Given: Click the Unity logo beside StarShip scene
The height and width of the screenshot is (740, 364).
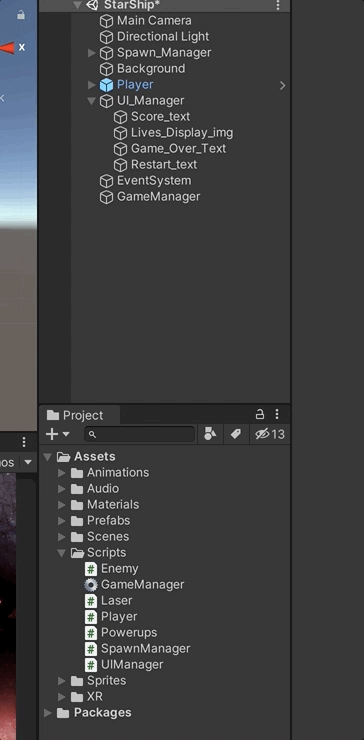Looking at the screenshot, I should point(92,5).
